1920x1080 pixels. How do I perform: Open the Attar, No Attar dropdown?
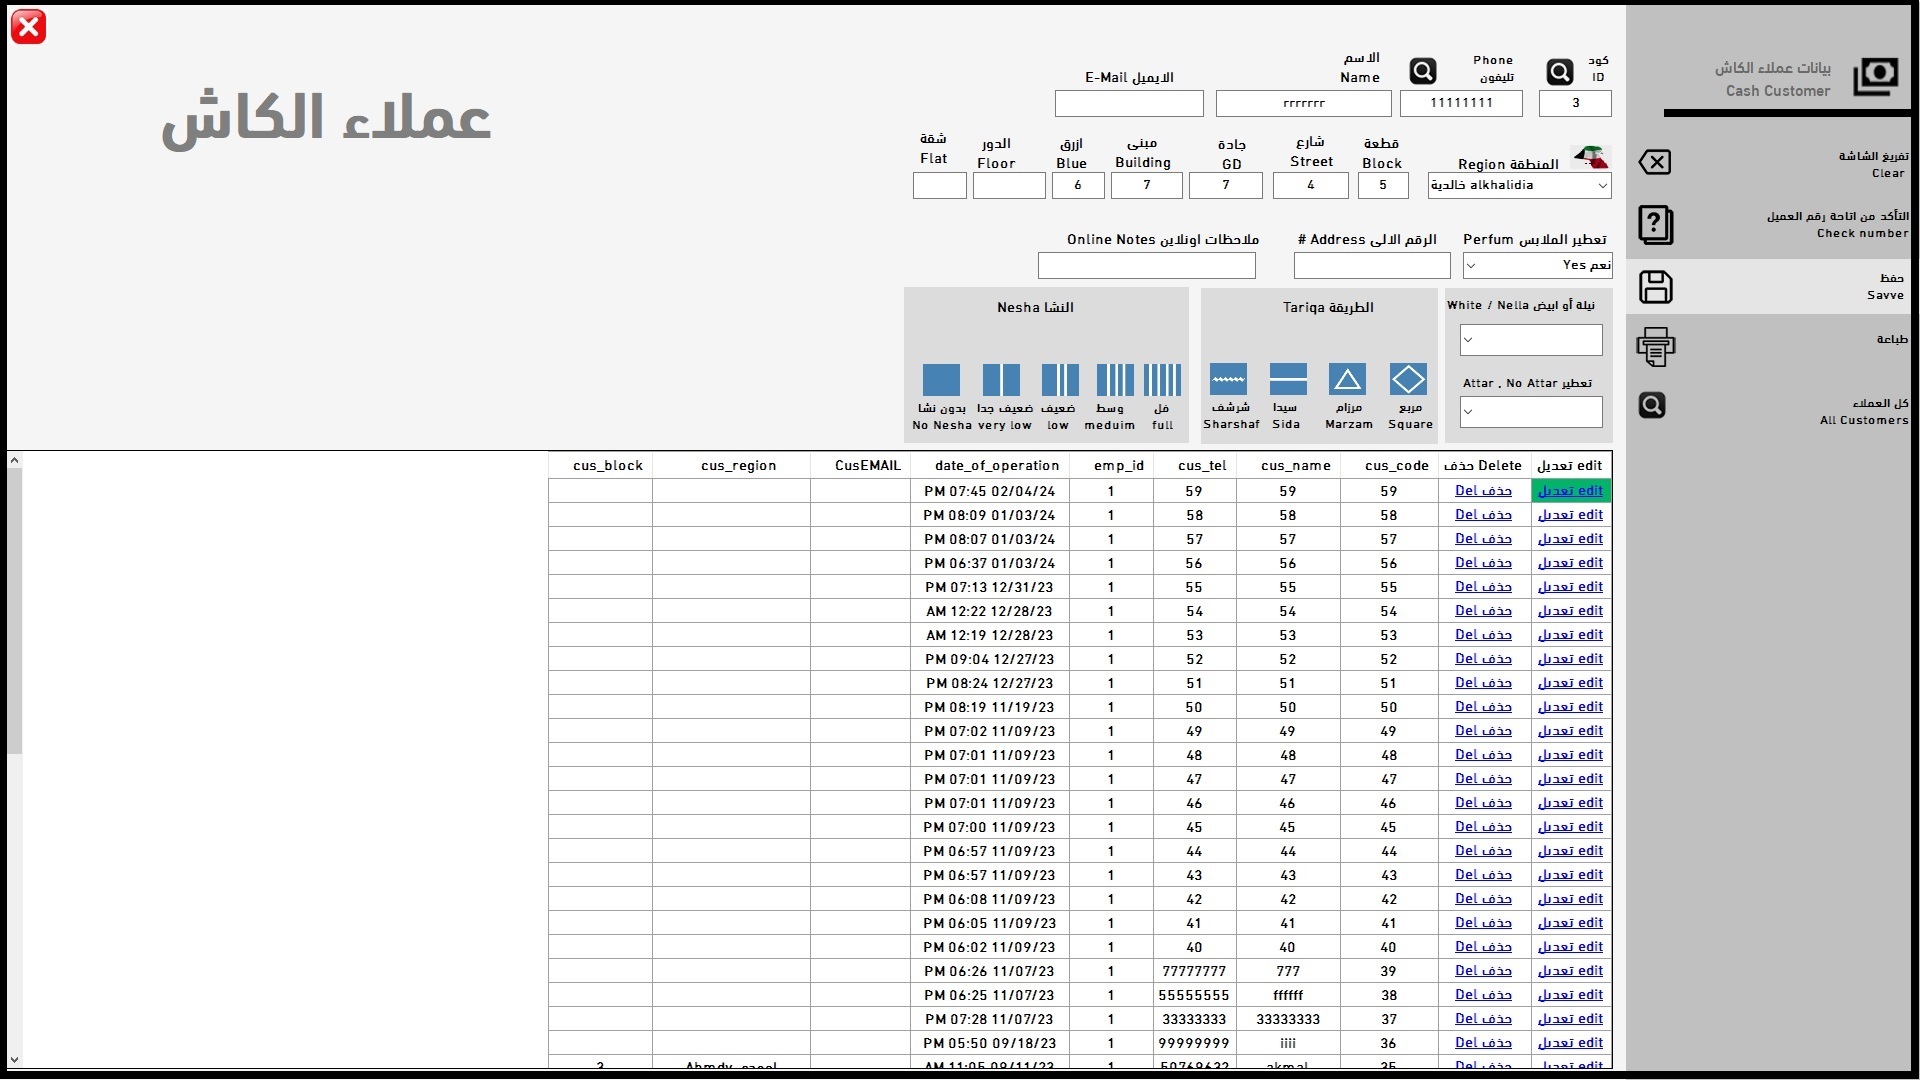(1531, 412)
